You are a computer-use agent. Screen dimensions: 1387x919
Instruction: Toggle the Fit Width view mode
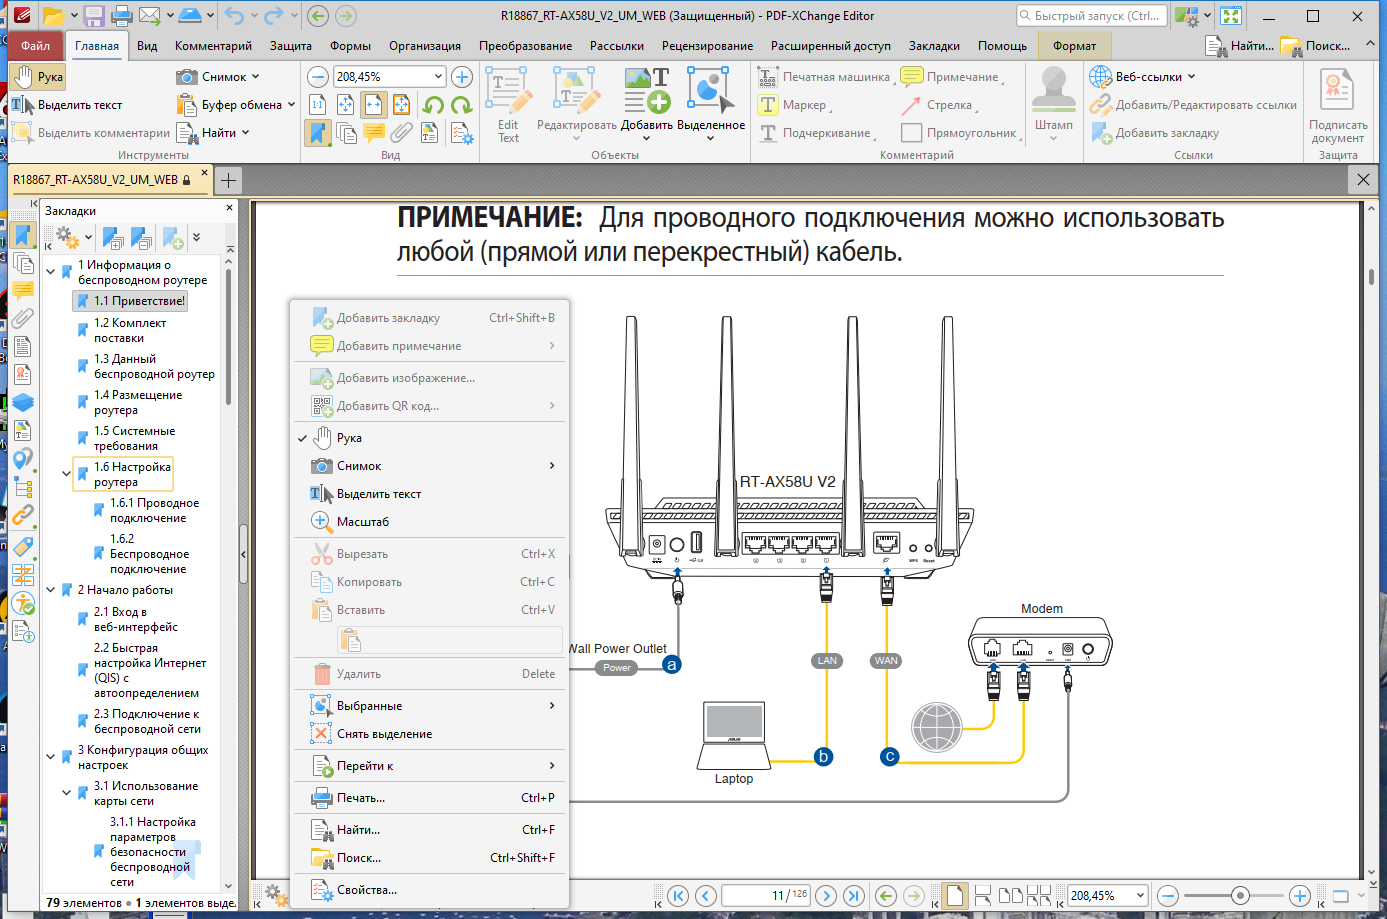coord(374,105)
